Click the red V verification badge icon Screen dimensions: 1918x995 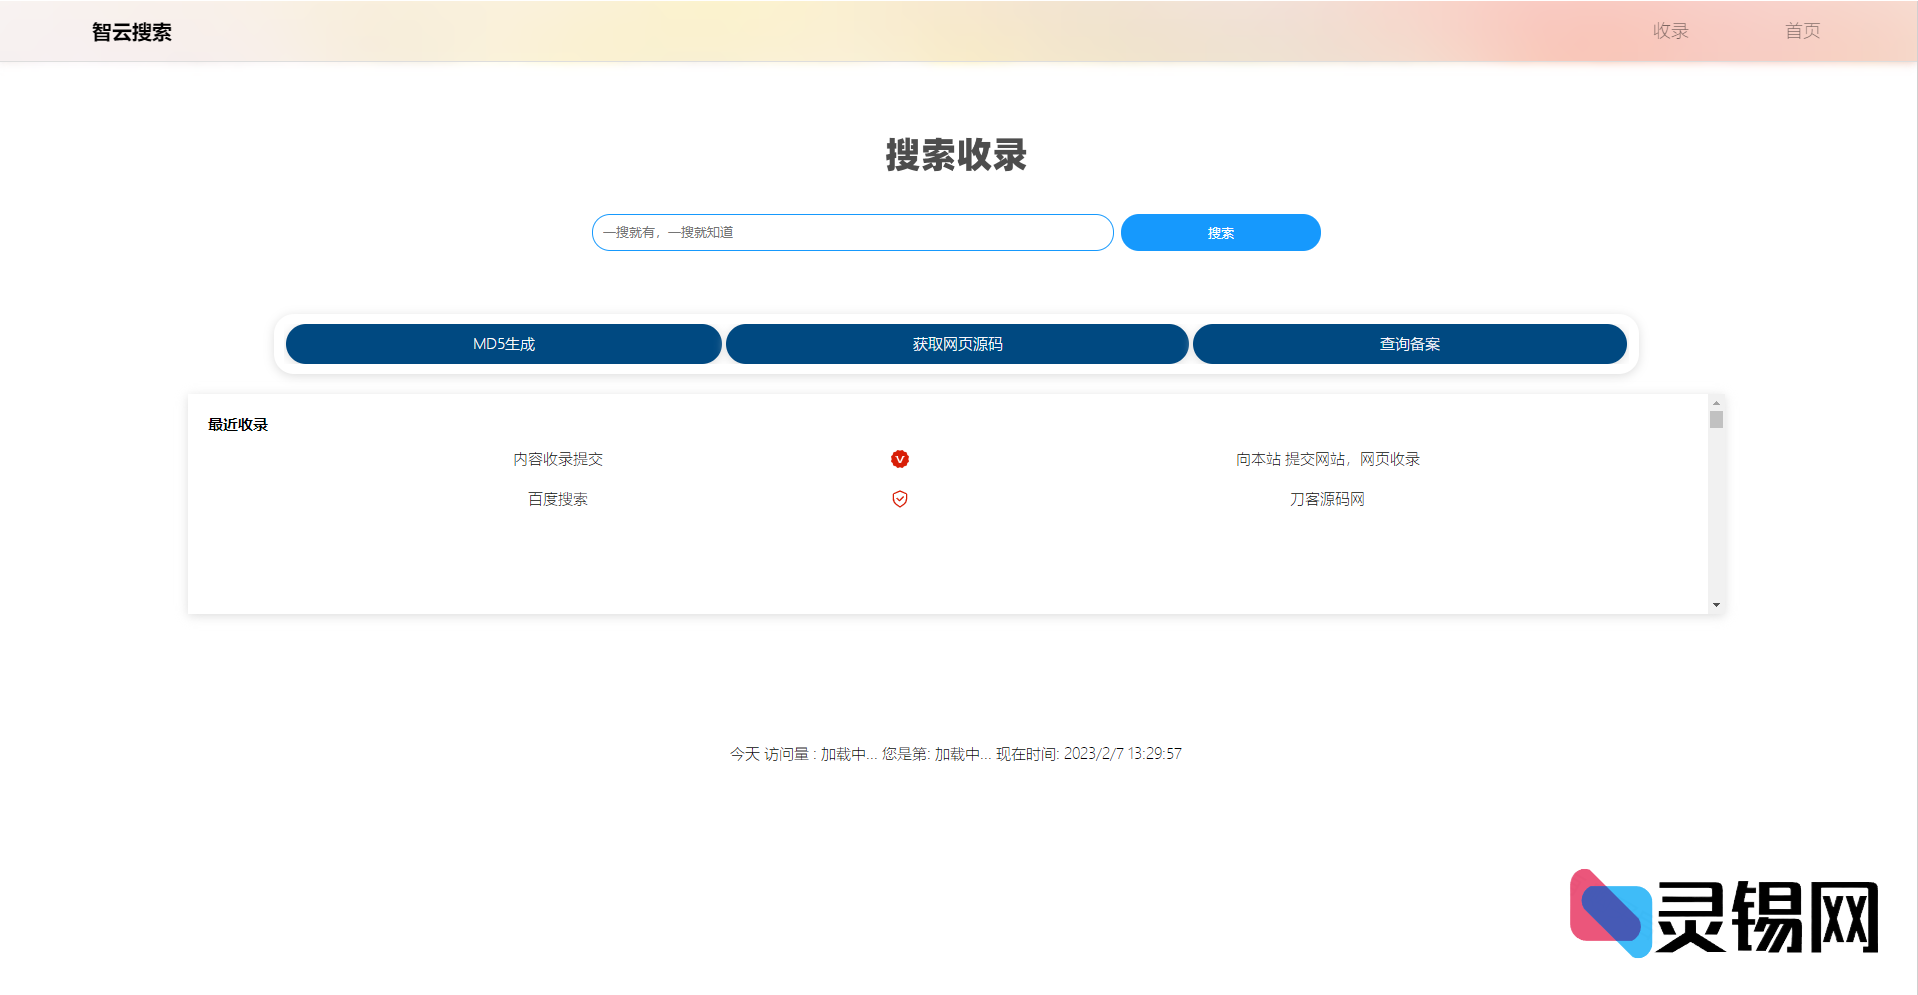[899, 459]
